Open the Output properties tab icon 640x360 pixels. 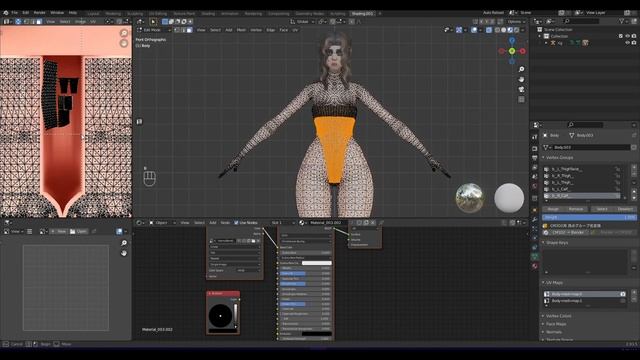click(x=535, y=158)
